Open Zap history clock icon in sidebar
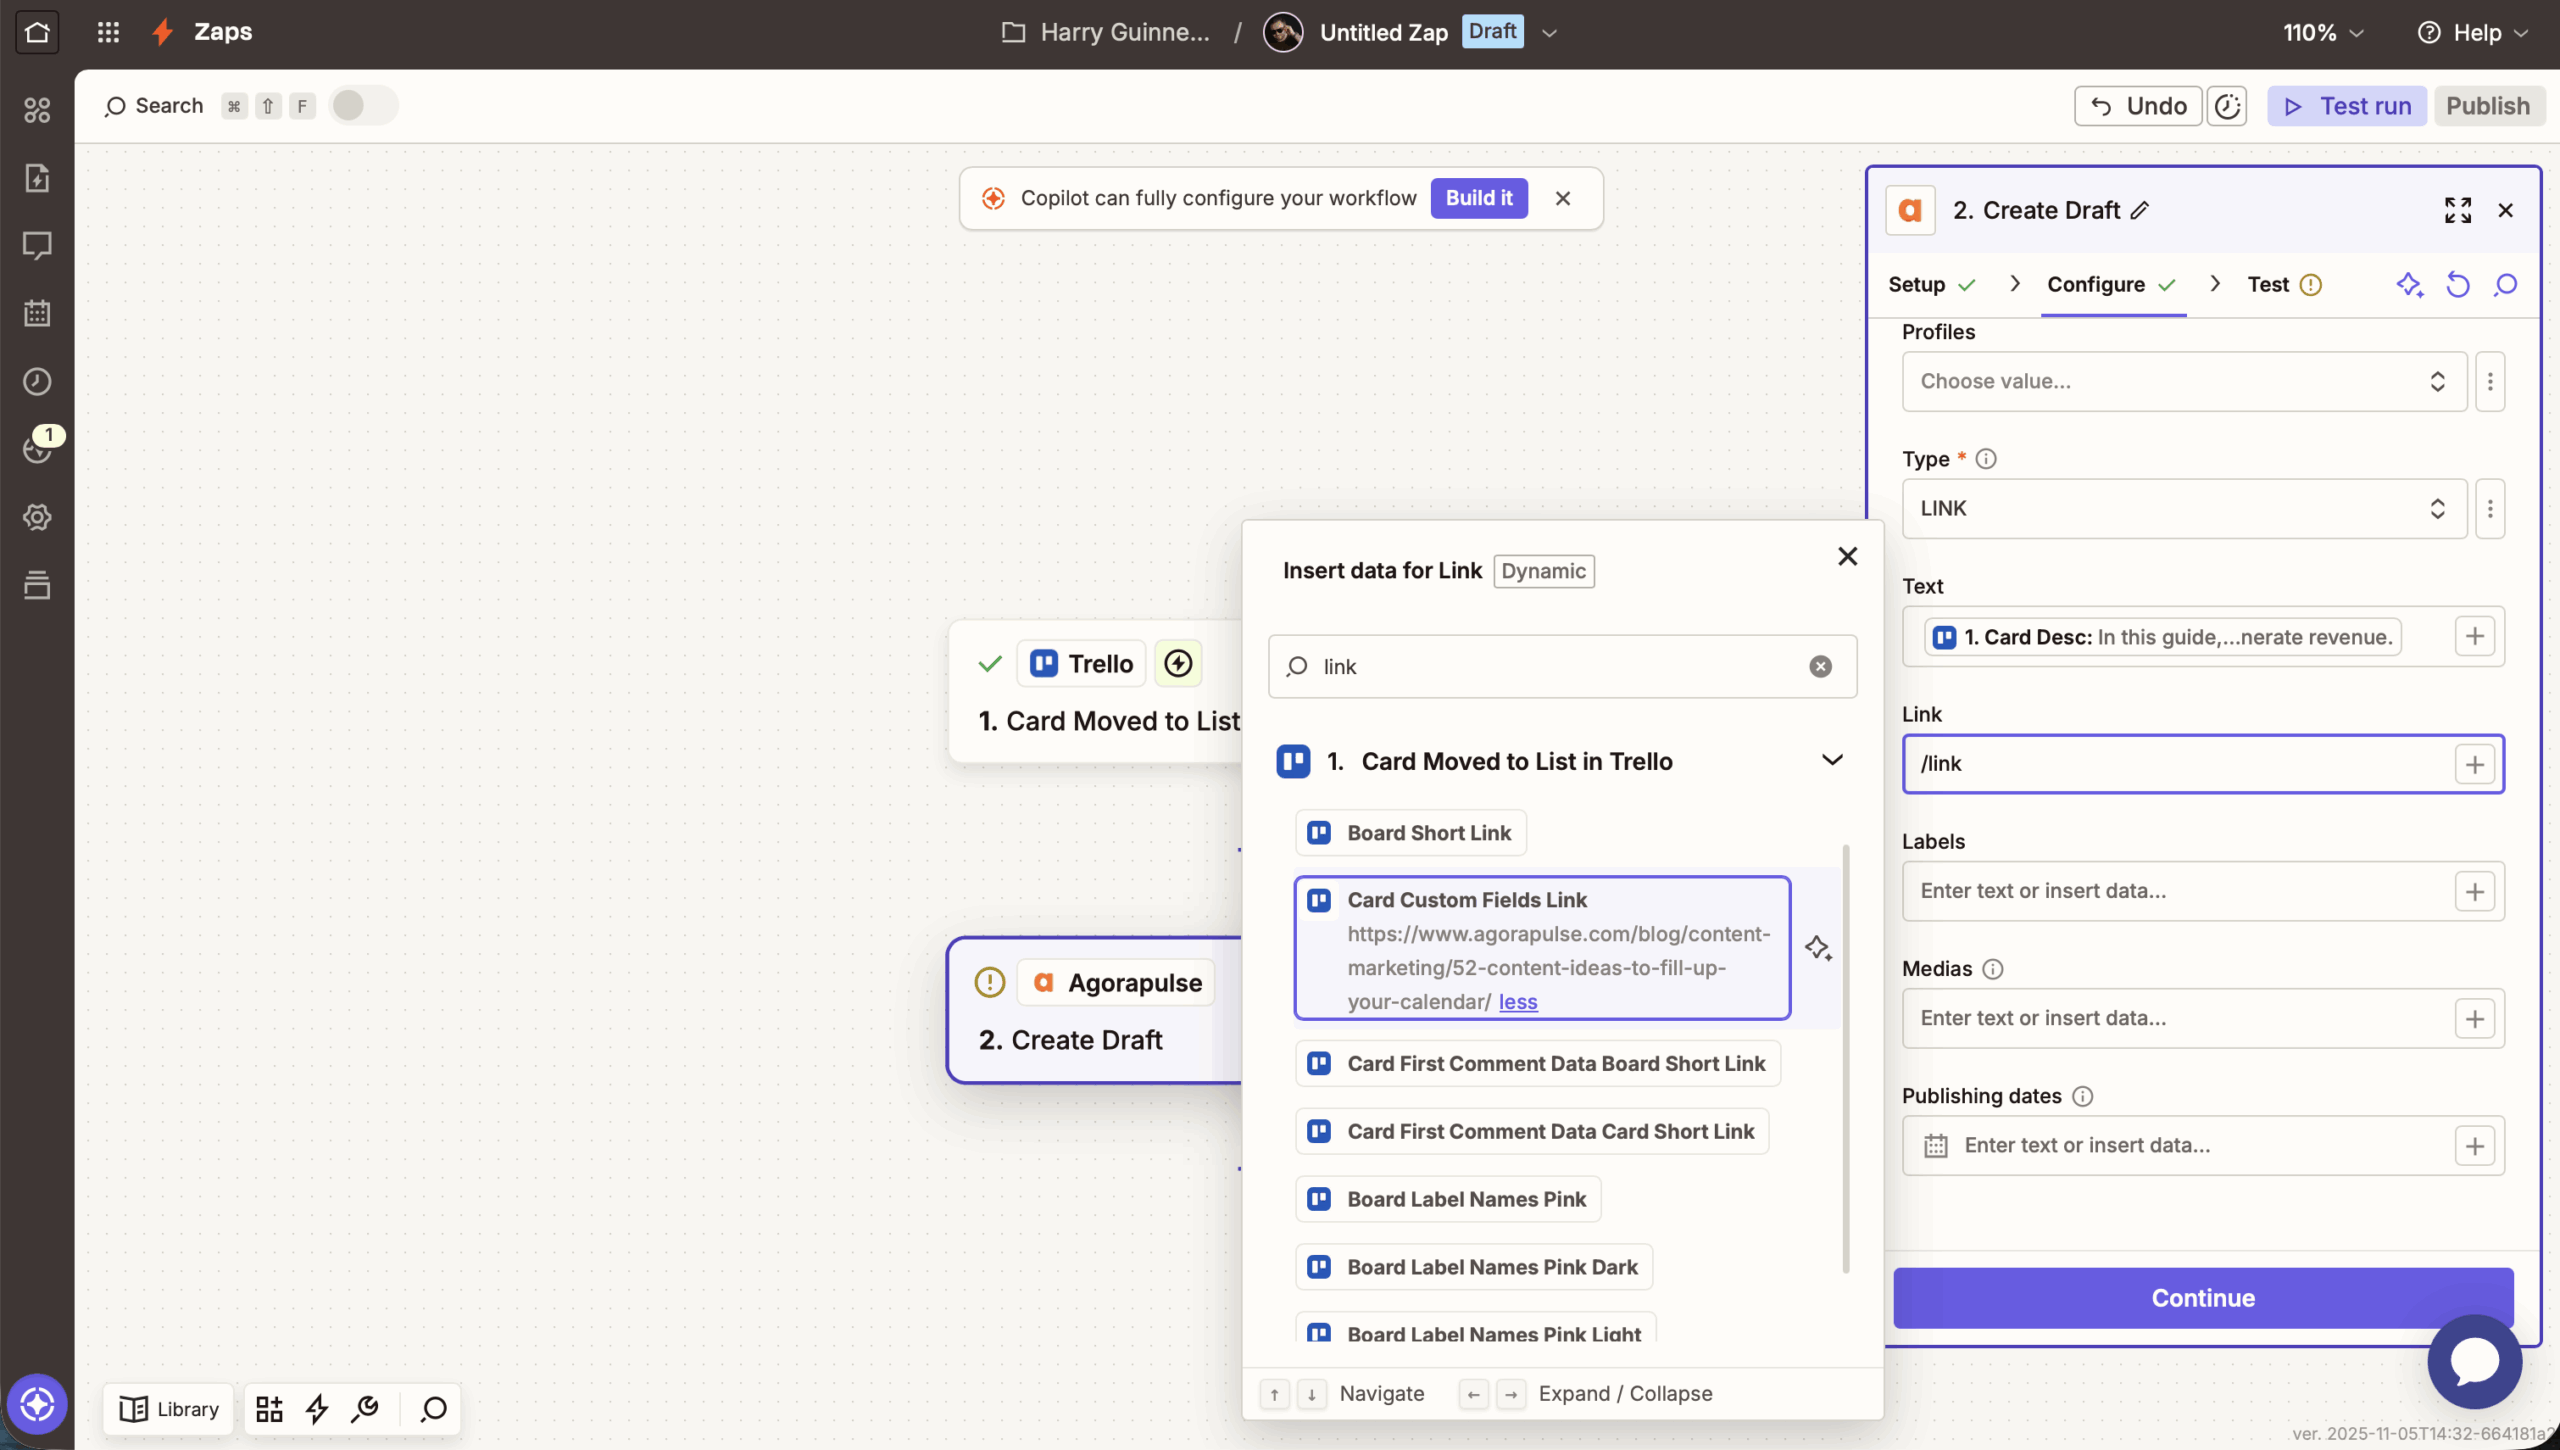The height and width of the screenshot is (1450, 2560). pos(37,381)
